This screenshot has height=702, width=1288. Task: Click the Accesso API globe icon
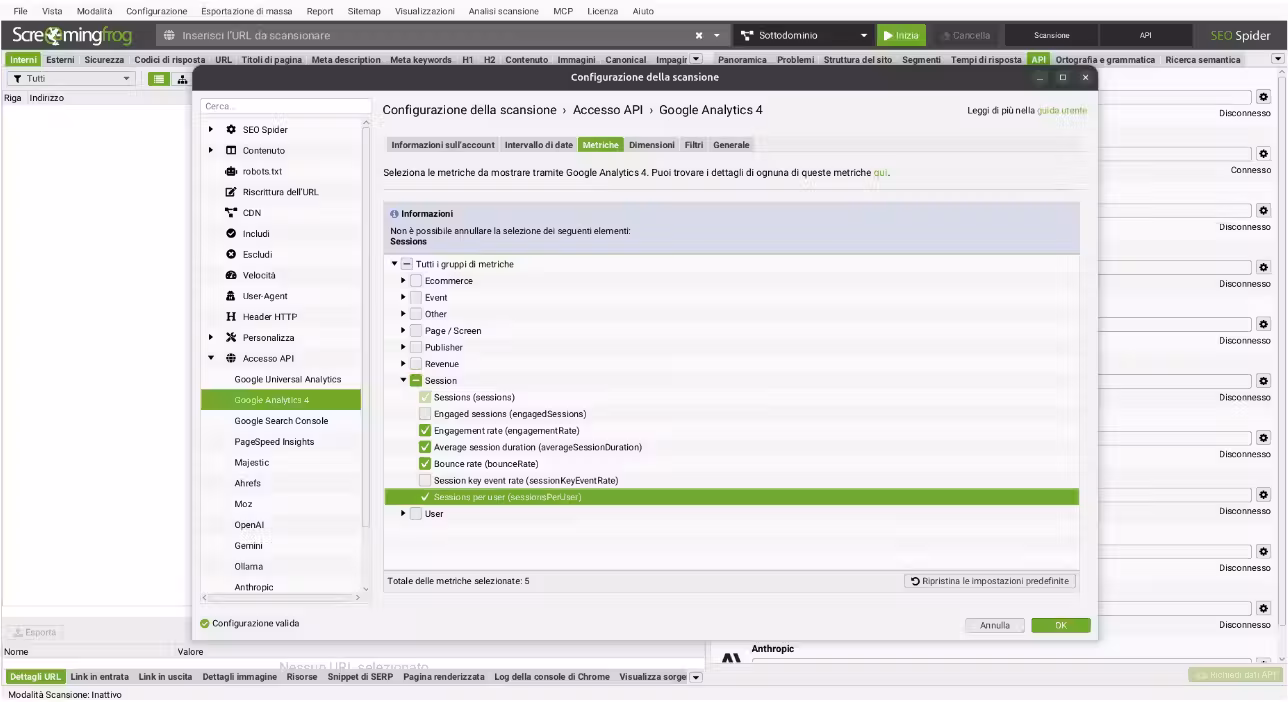(232, 359)
